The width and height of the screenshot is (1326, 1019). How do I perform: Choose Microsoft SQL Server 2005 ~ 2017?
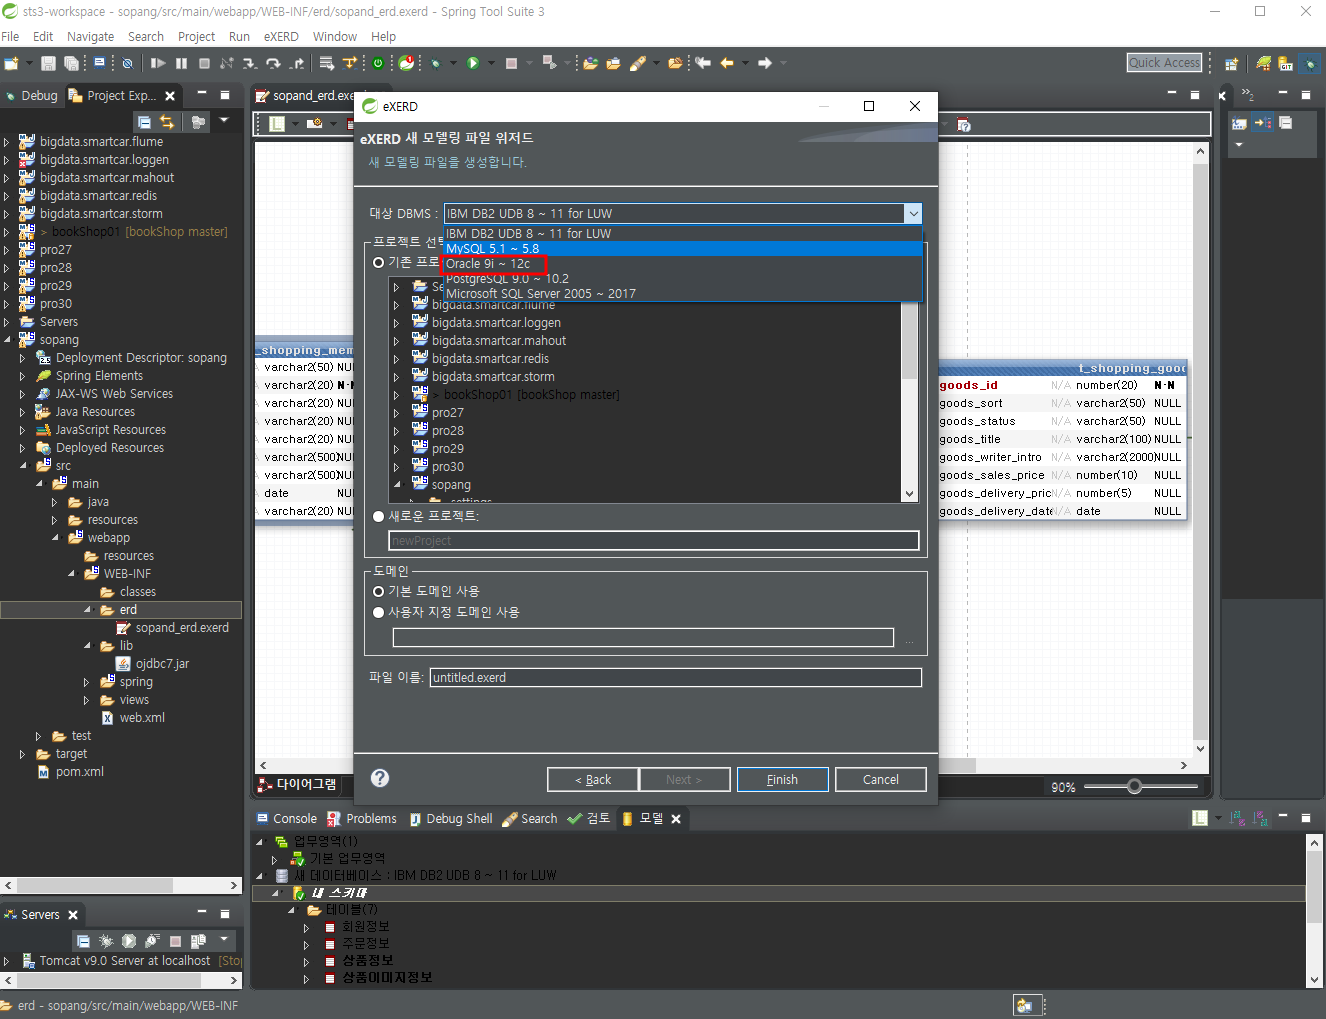coord(683,294)
